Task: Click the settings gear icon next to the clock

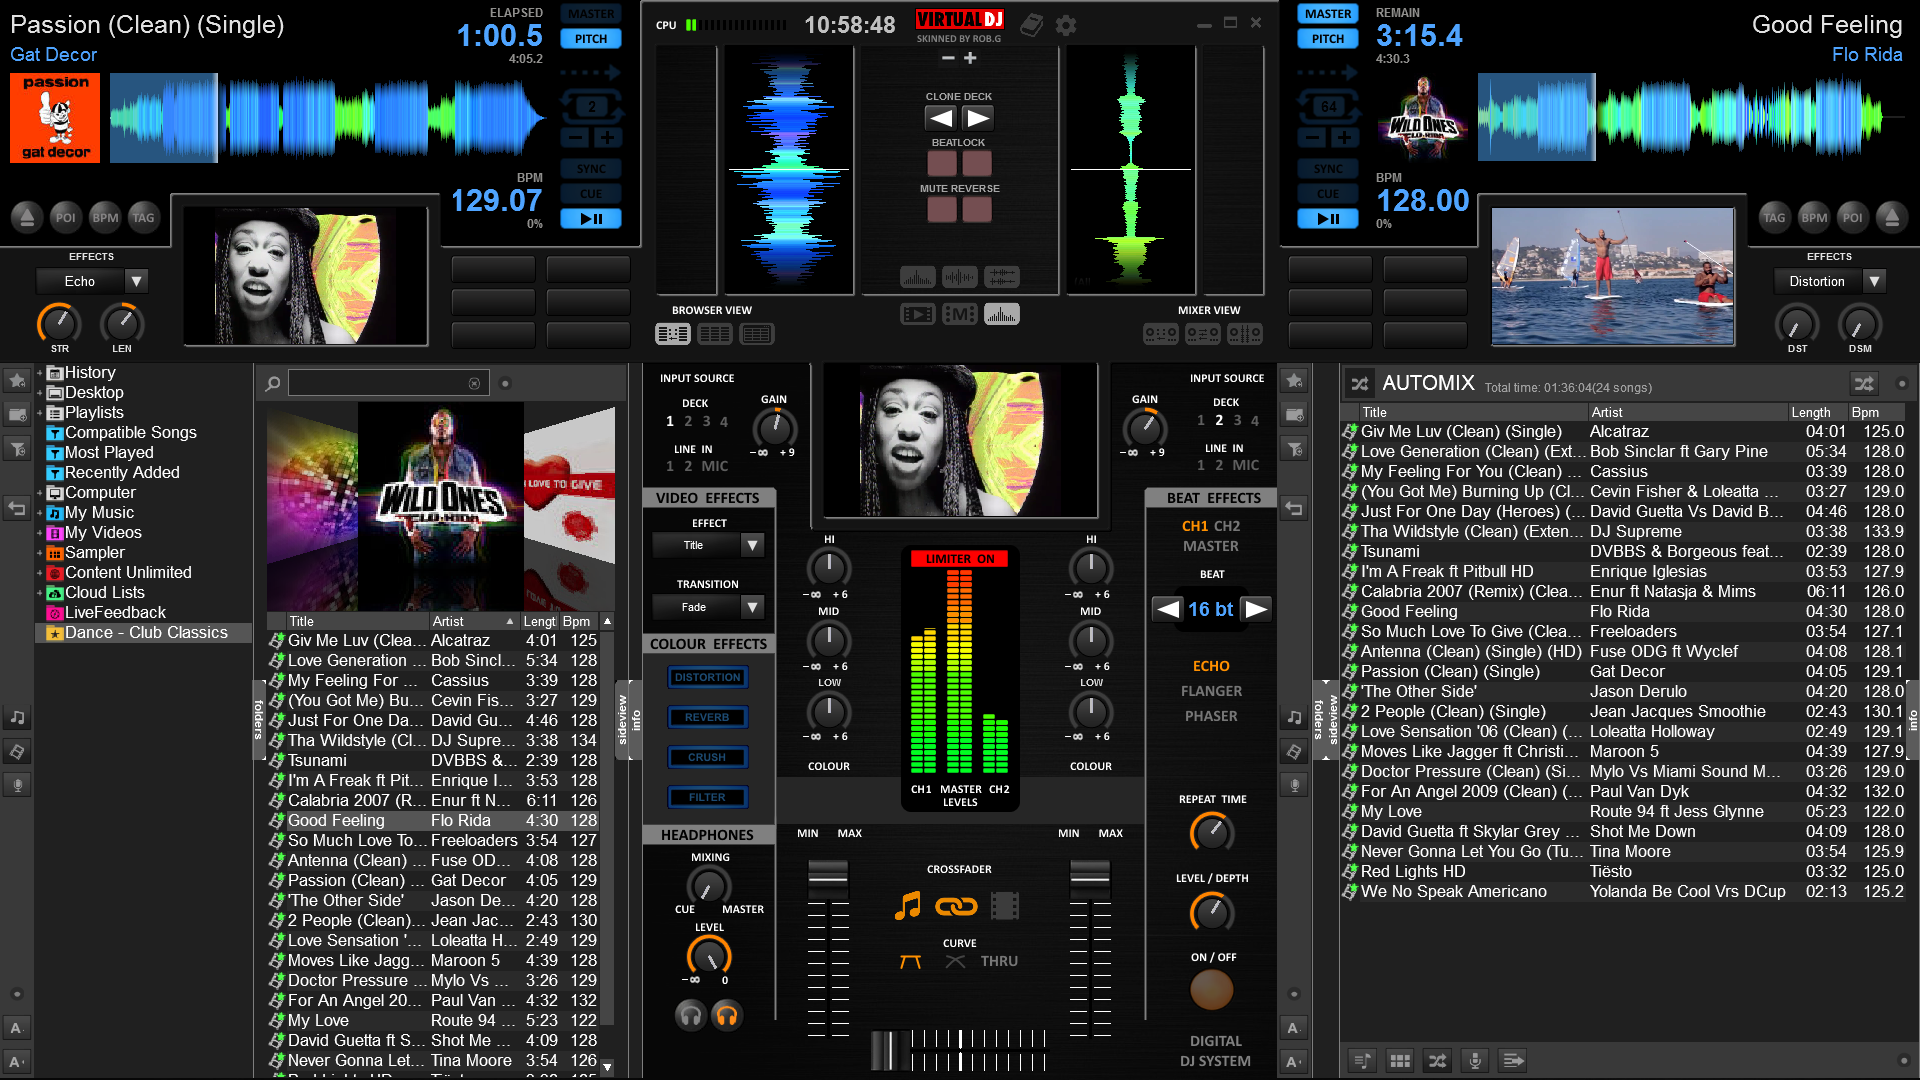Action: pos(1066,26)
